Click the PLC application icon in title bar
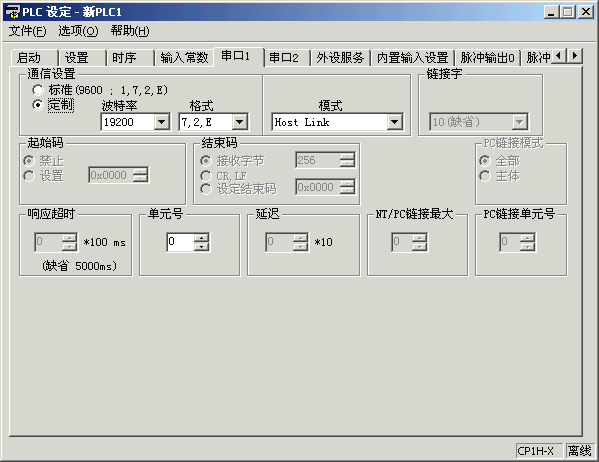Image resolution: width=599 pixels, height=462 pixels. point(12,12)
